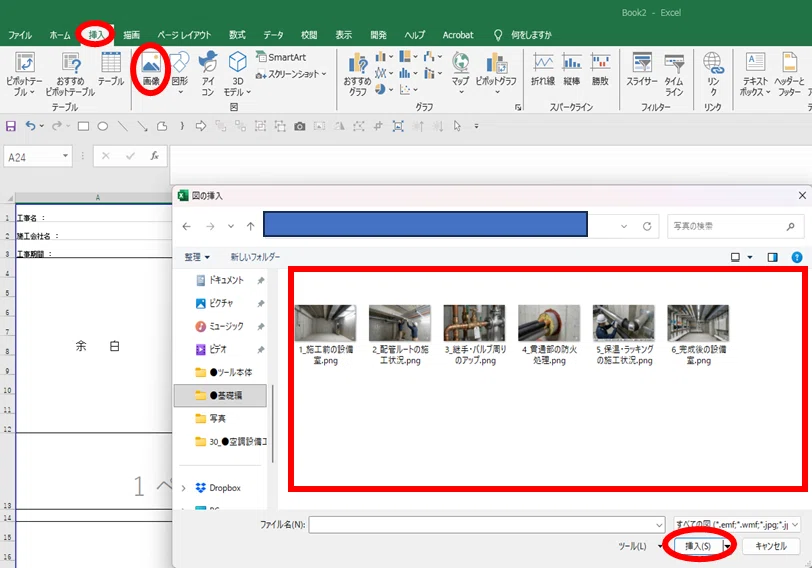Click the camera tool in quick access toolbar
This screenshot has width=812, height=568.
(x=299, y=126)
